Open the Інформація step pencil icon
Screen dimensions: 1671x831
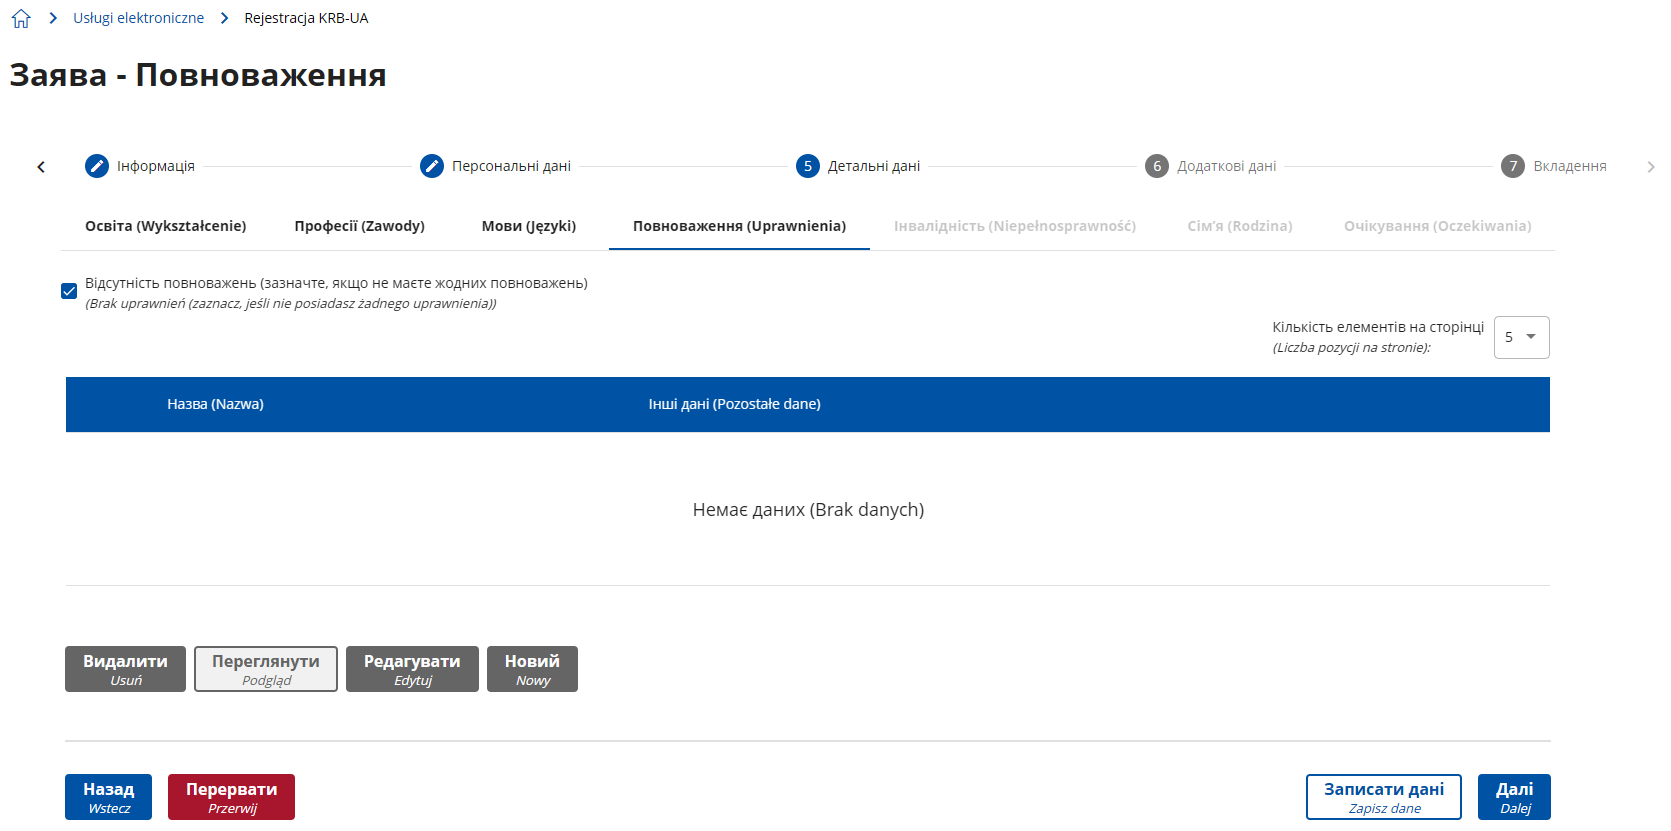97,166
